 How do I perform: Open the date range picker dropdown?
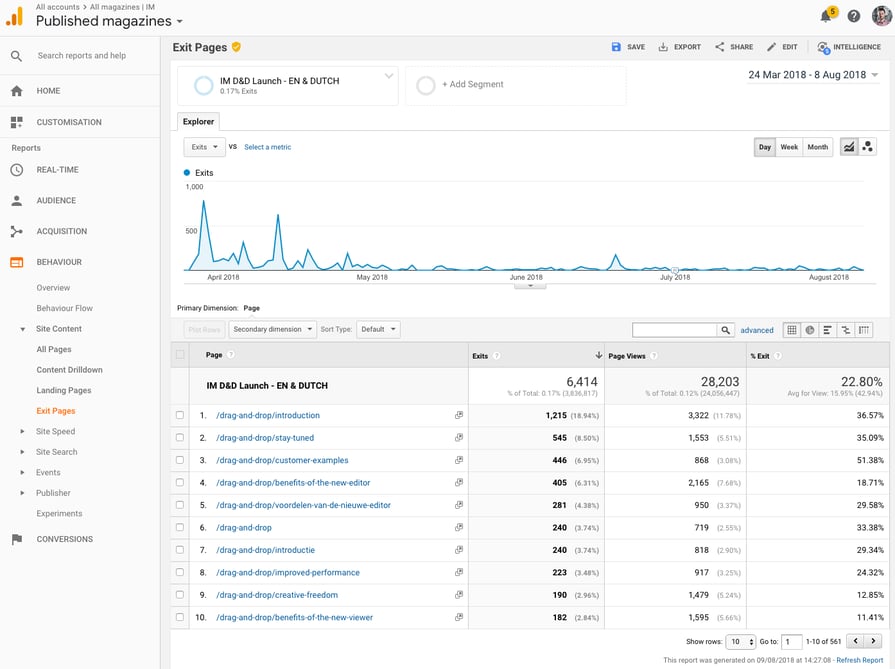click(x=813, y=75)
